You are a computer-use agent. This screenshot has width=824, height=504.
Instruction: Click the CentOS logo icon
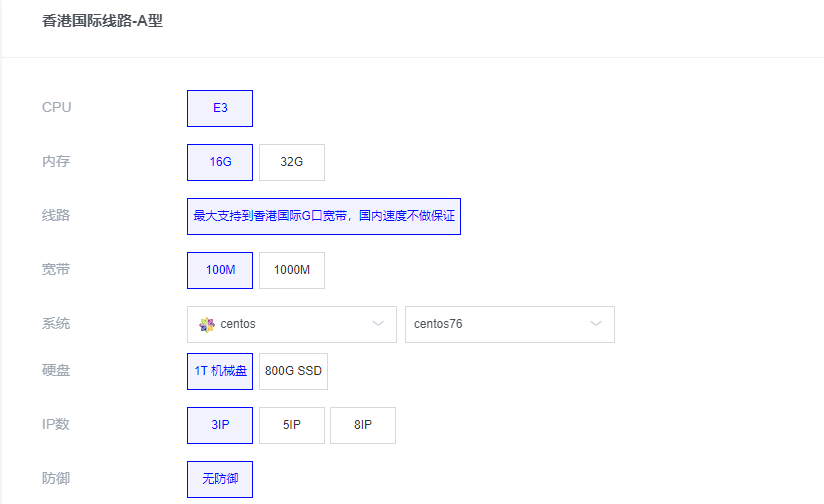[x=207, y=324]
